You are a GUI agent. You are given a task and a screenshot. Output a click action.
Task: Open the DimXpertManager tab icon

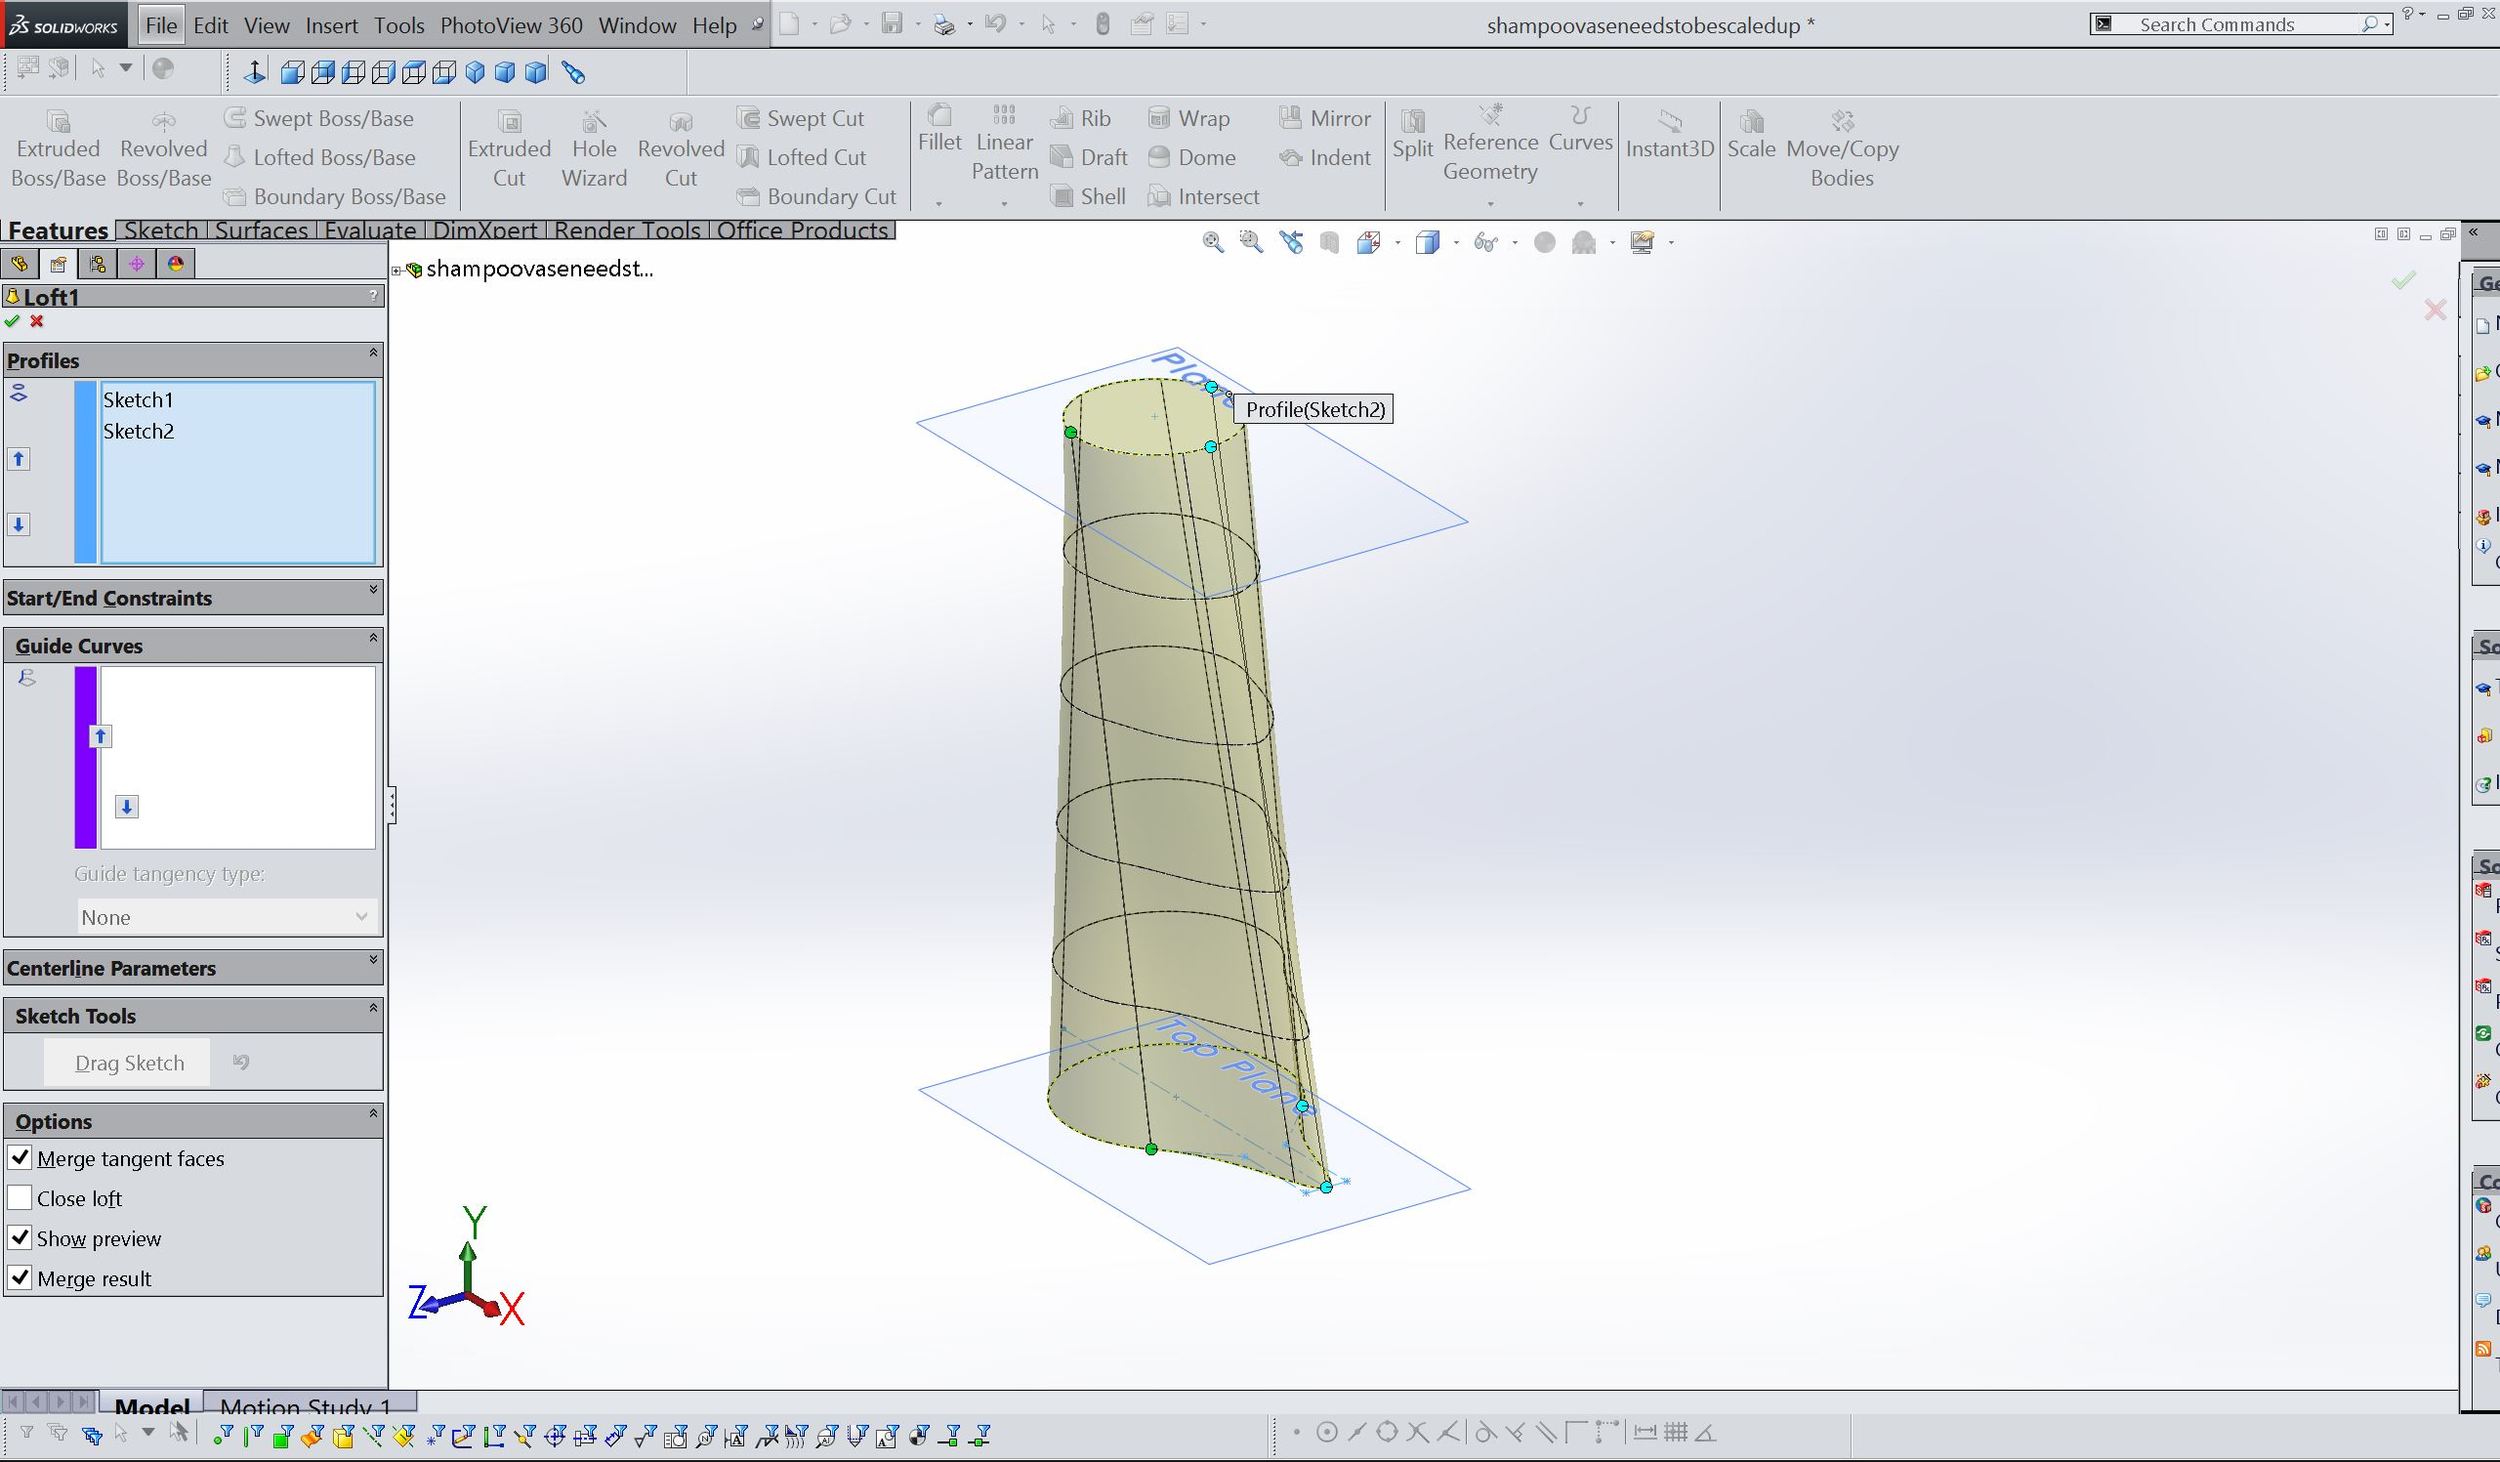tap(137, 264)
